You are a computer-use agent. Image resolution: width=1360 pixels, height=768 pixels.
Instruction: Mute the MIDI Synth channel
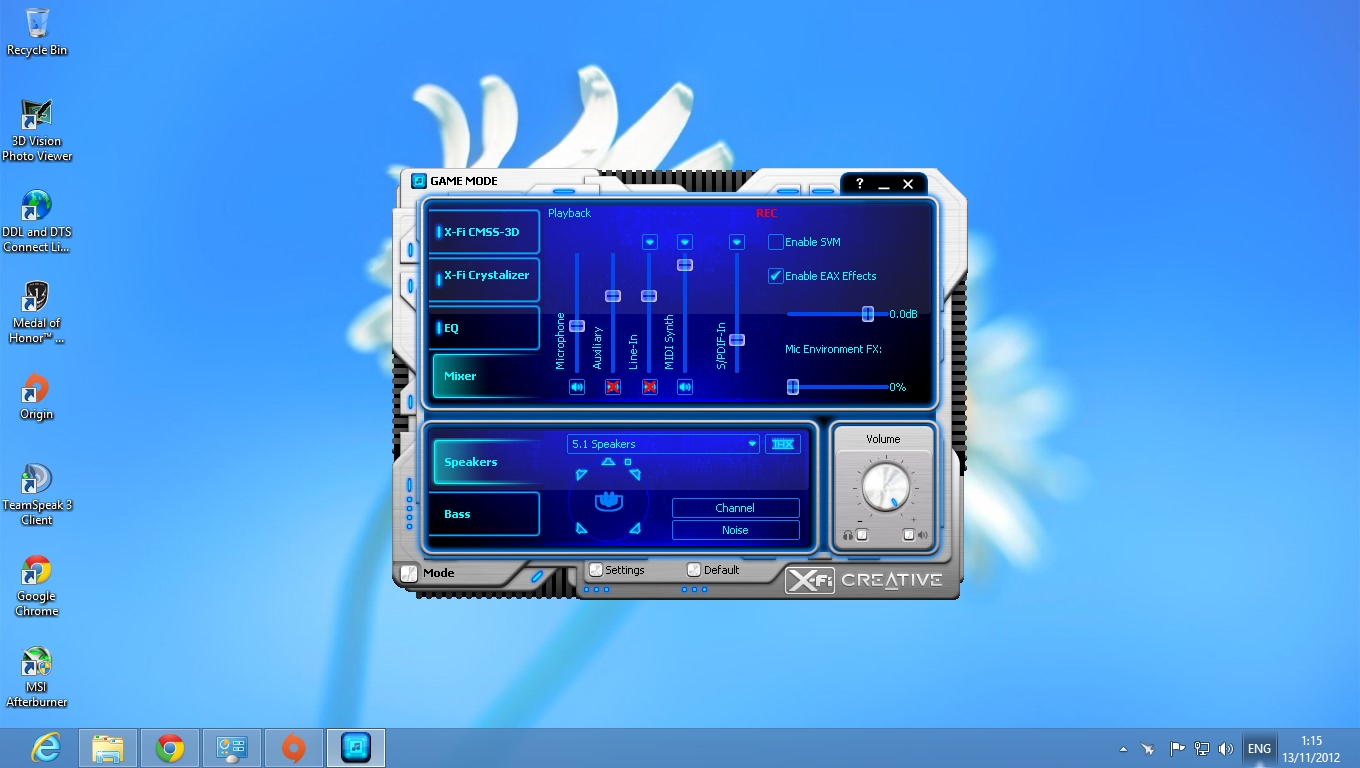[x=685, y=387]
